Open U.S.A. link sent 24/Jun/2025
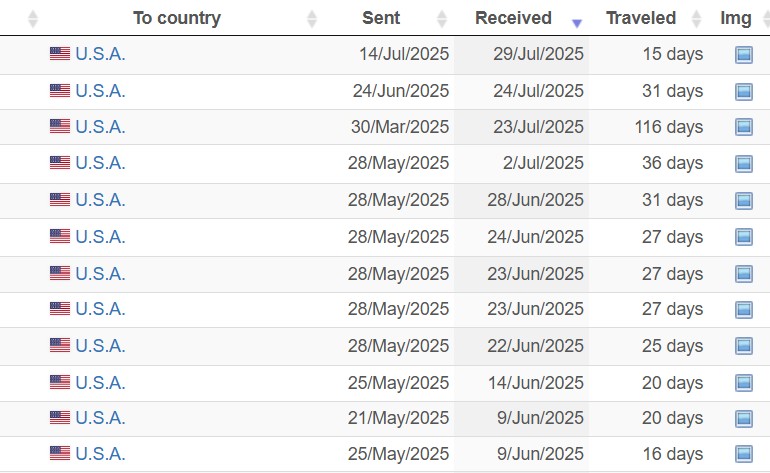This screenshot has height=473, width=770. [100, 91]
